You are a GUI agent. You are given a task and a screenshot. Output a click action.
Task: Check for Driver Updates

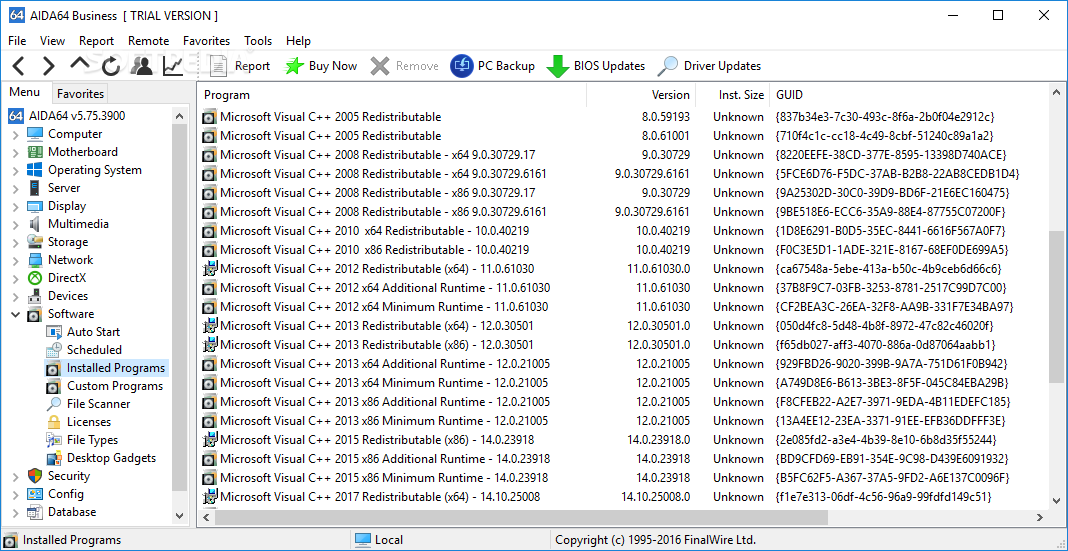709,66
